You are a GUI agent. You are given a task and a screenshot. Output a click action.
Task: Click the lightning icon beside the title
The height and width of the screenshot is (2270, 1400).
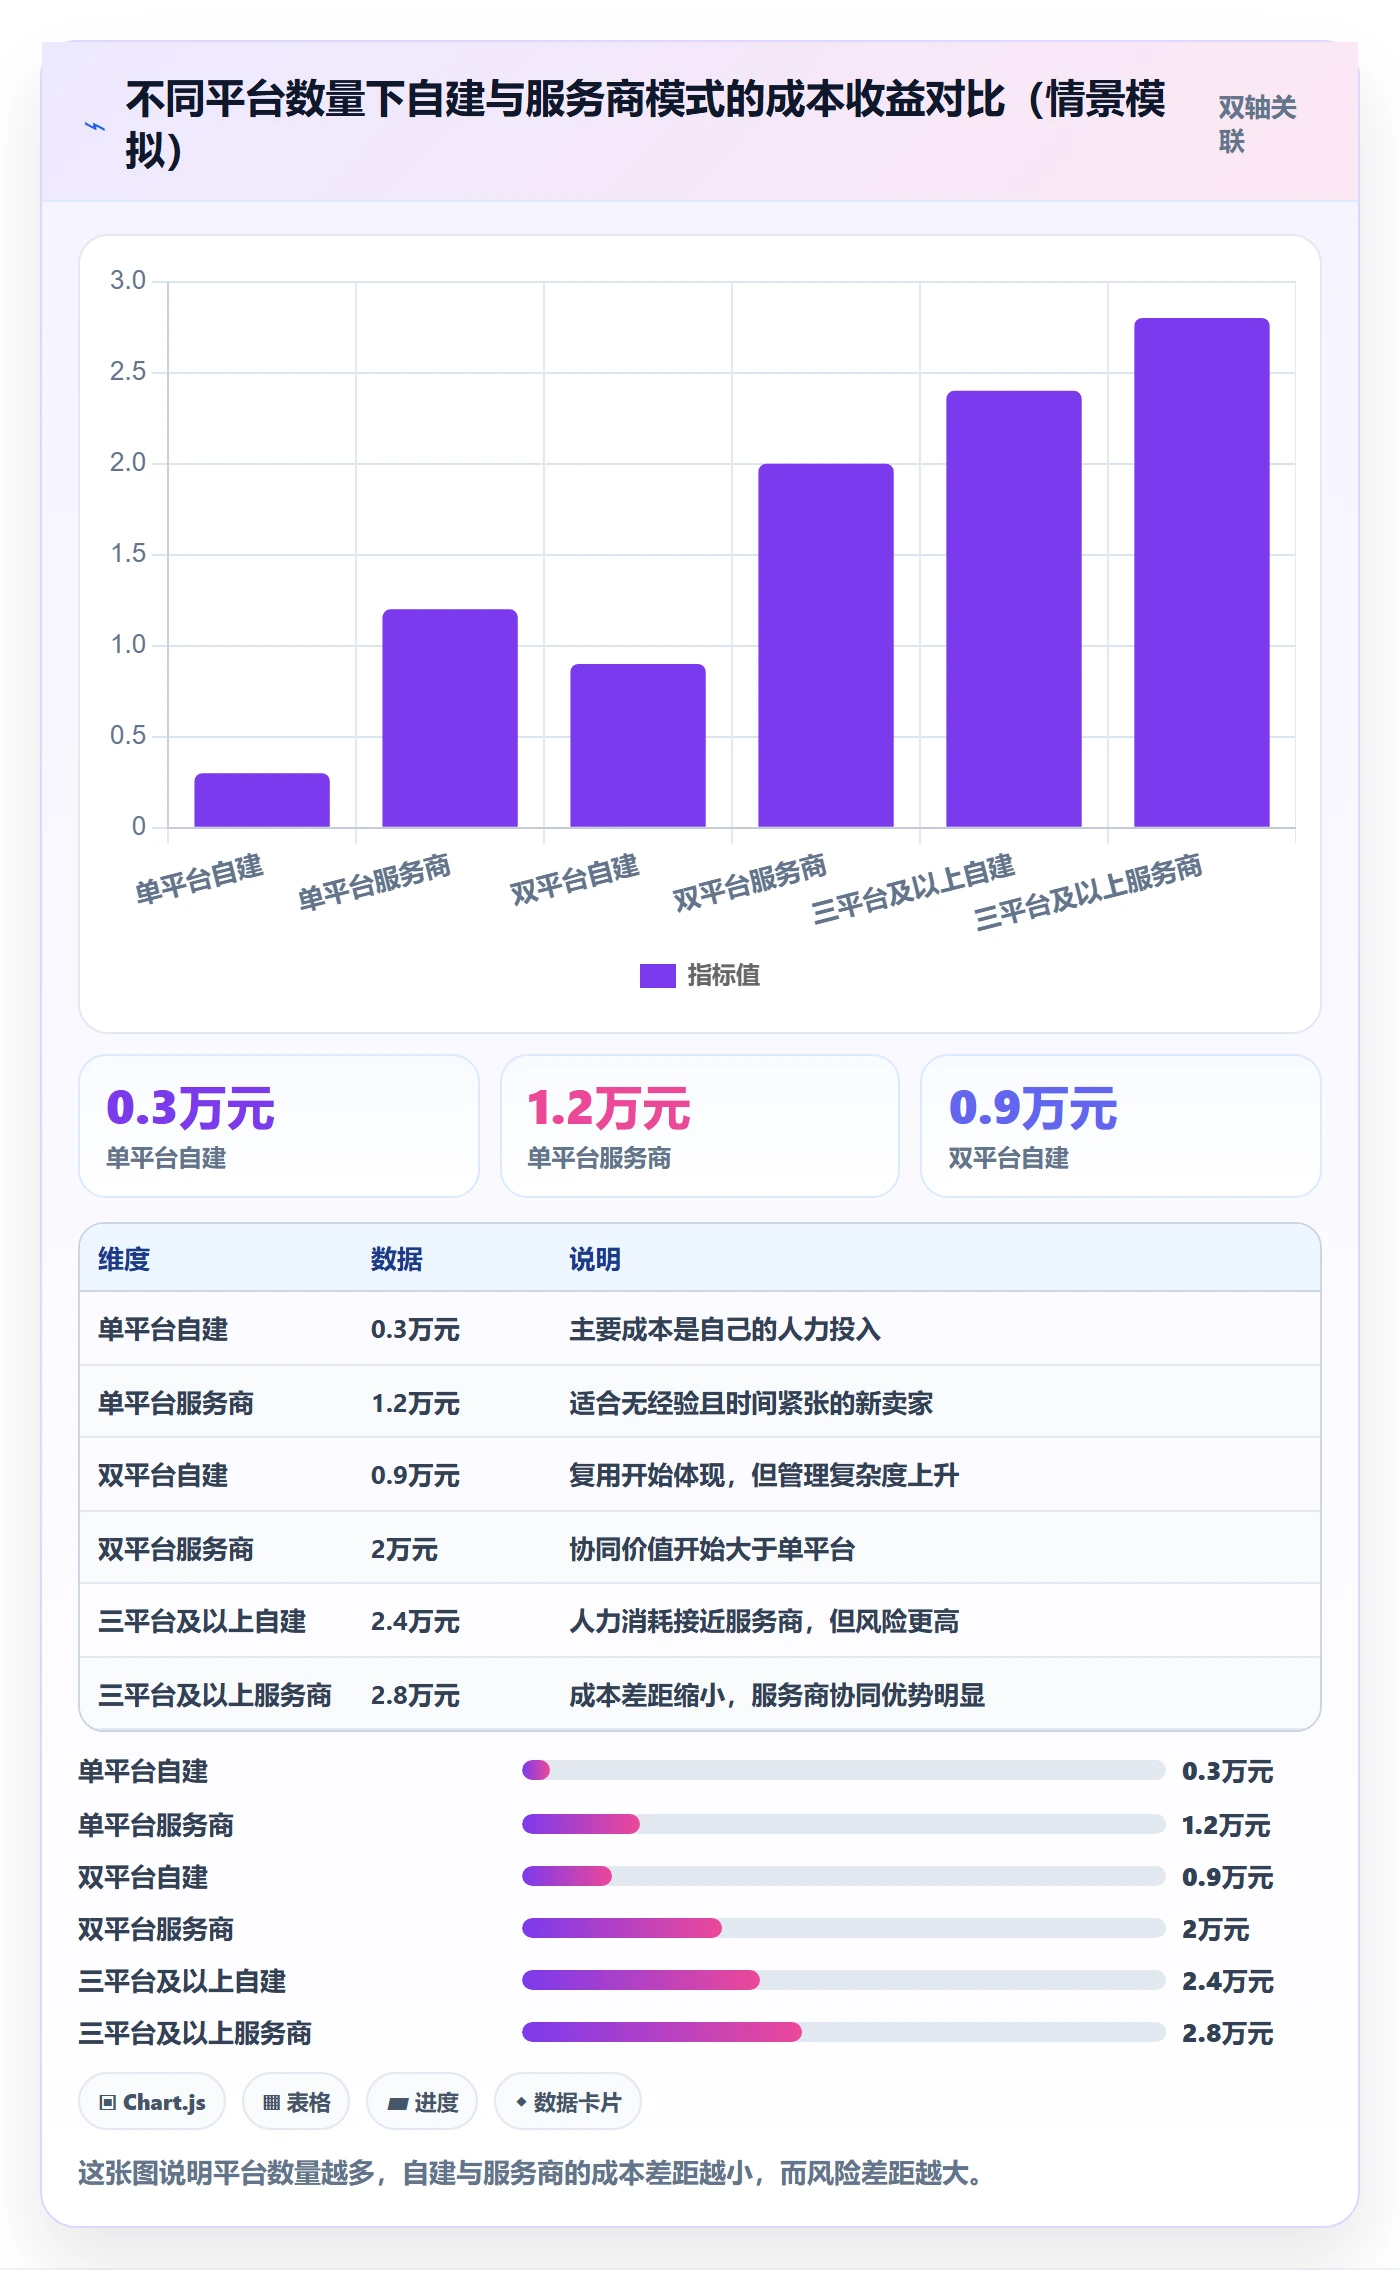pyautogui.click(x=95, y=126)
